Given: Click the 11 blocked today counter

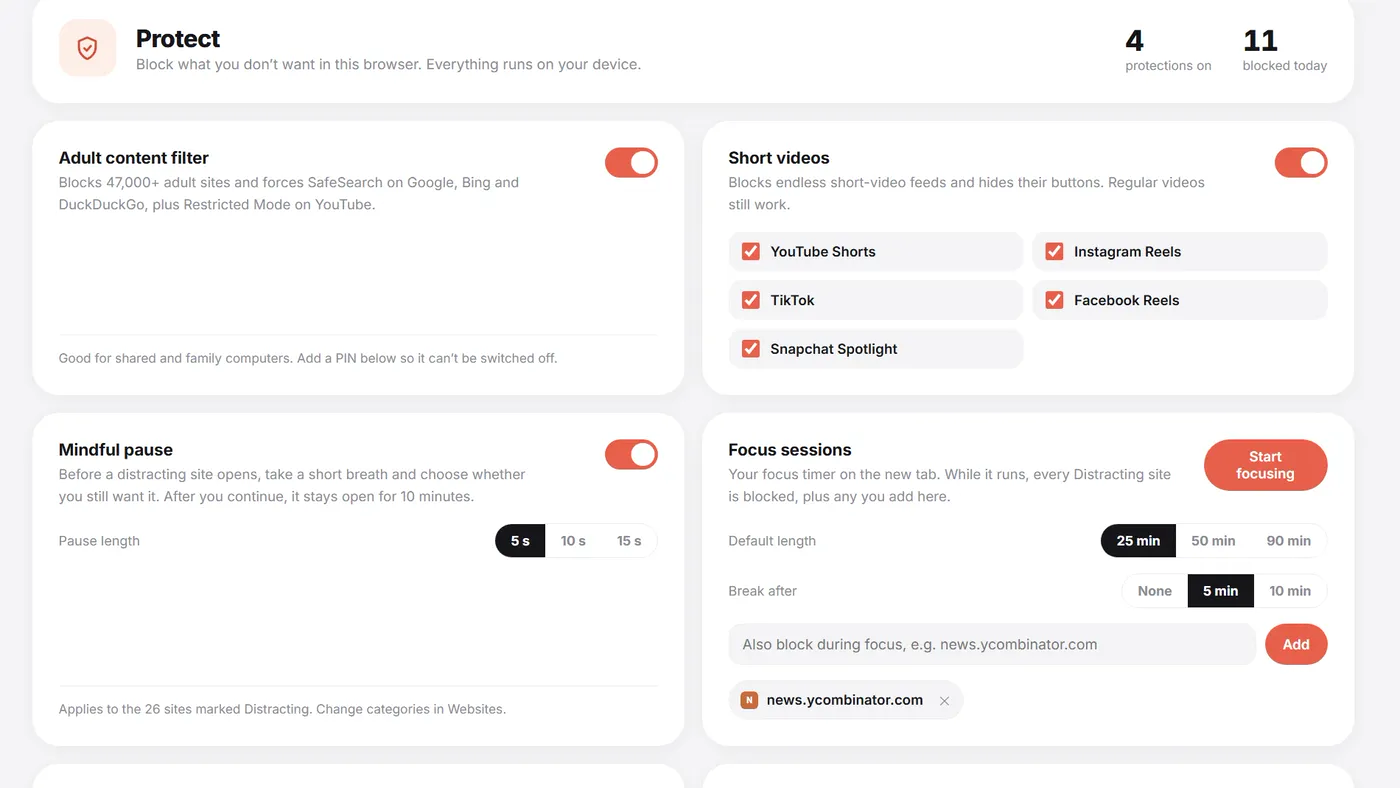Looking at the screenshot, I should pyautogui.click(x=1285, y=50).
